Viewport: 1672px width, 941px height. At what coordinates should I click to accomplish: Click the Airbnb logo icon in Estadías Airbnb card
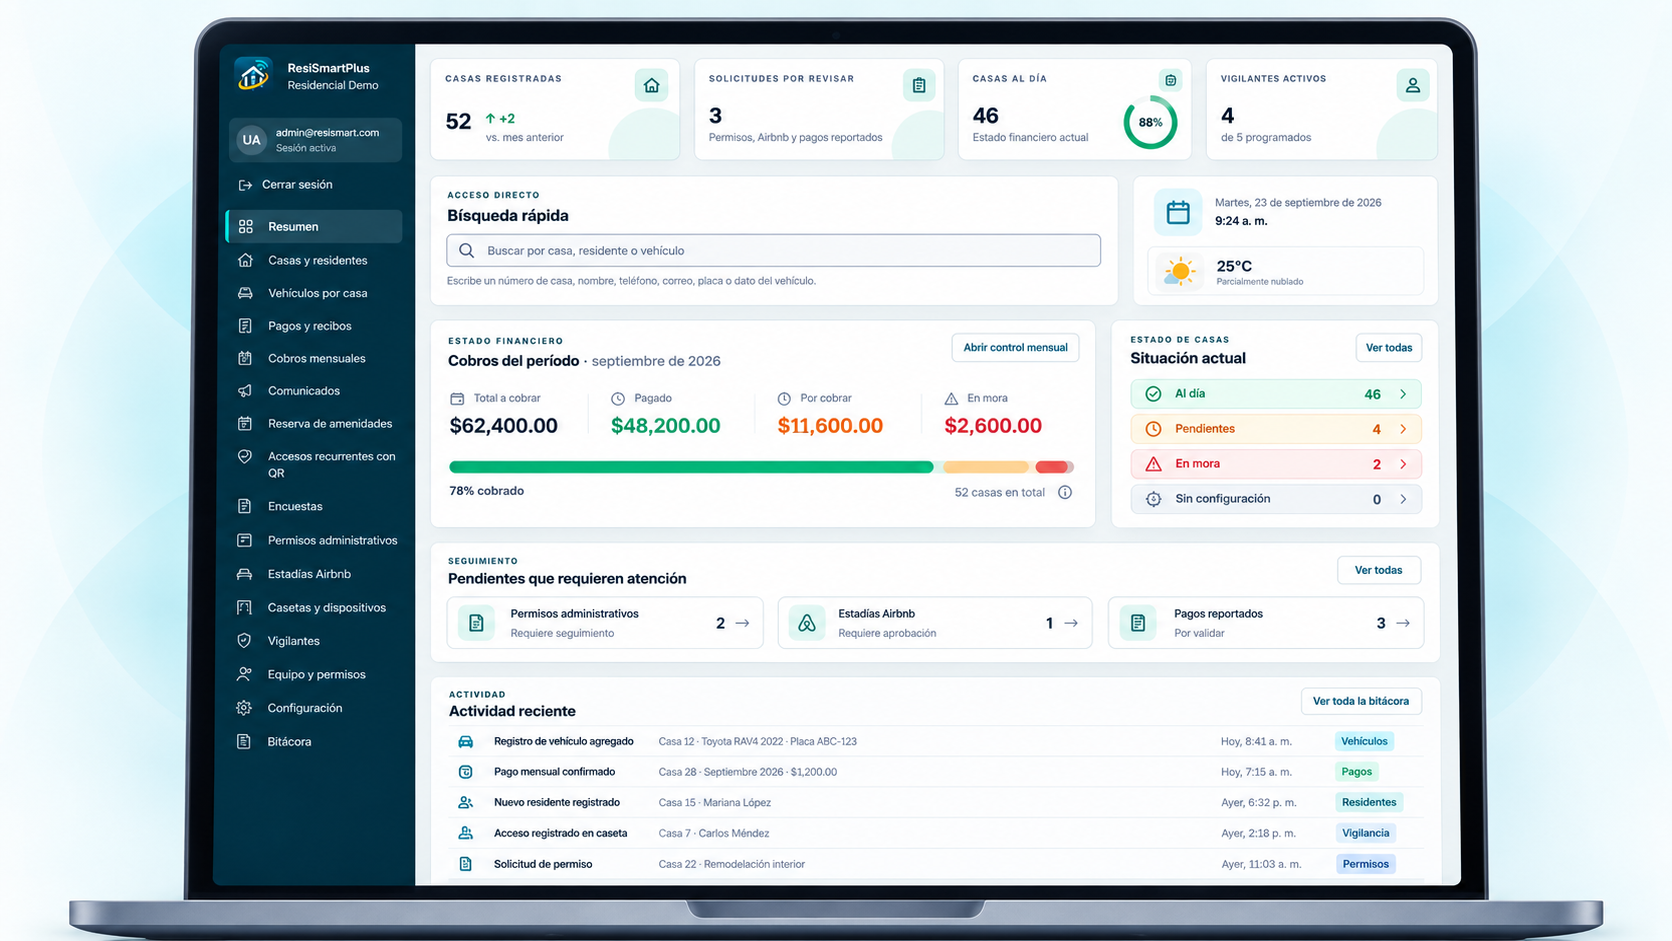pyautogui.click(x=807, y=623)
